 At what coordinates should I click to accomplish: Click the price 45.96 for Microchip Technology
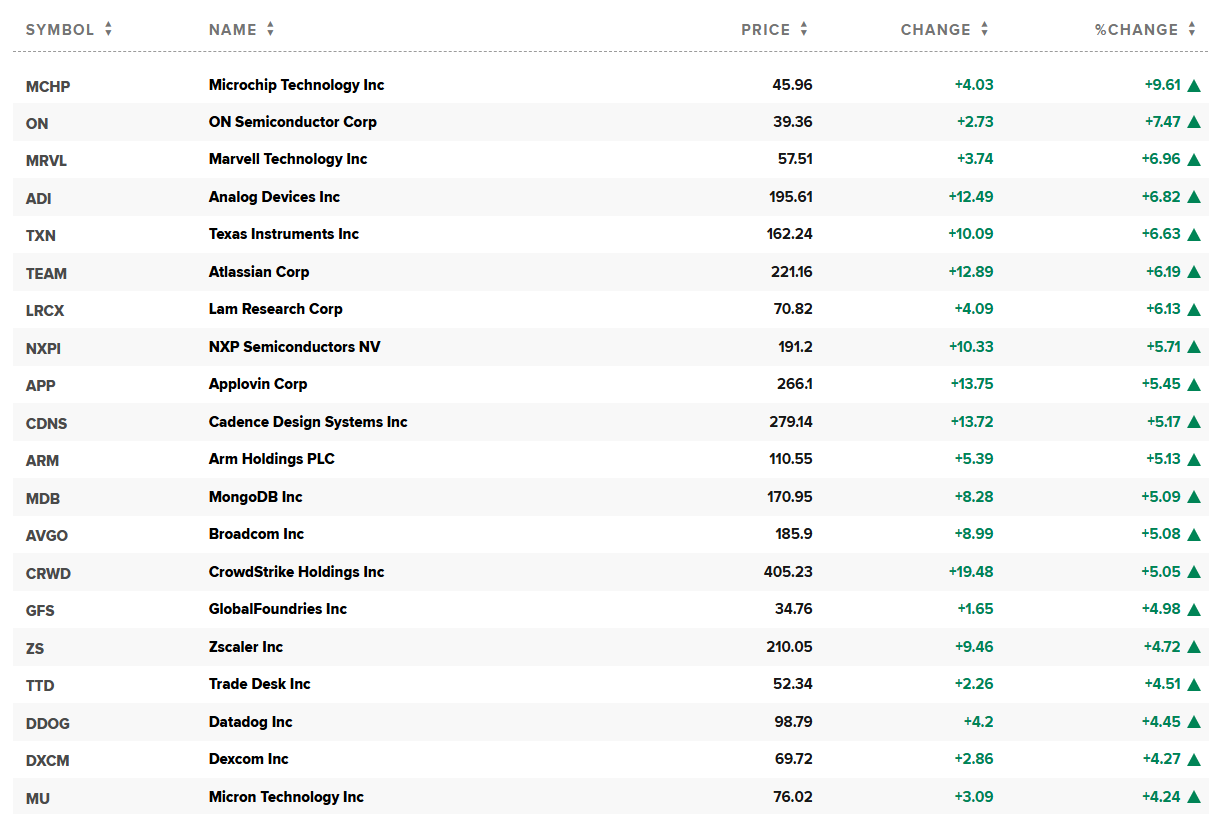793,85
